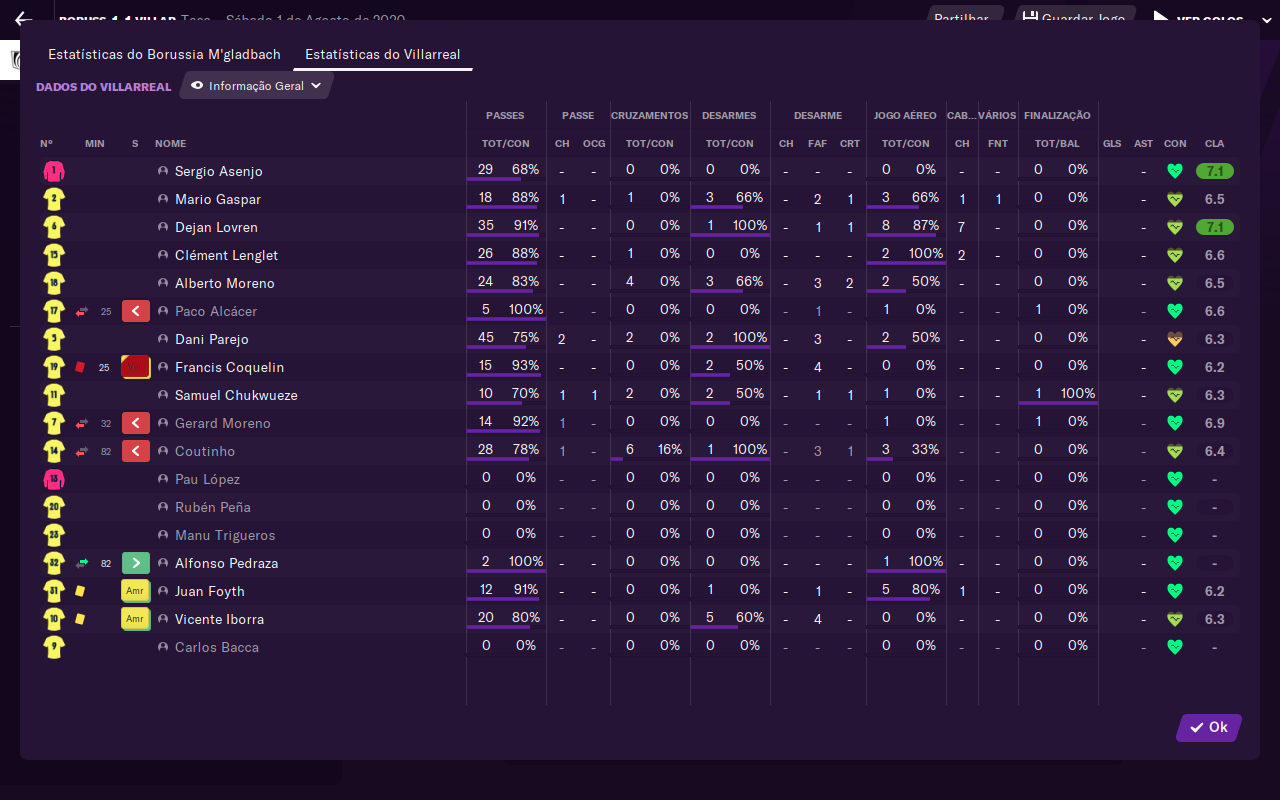Image resolution: width=1280 pixels, height=800 pixels.
Task: Open Coutinho's player name link
Action: [205, 451]
